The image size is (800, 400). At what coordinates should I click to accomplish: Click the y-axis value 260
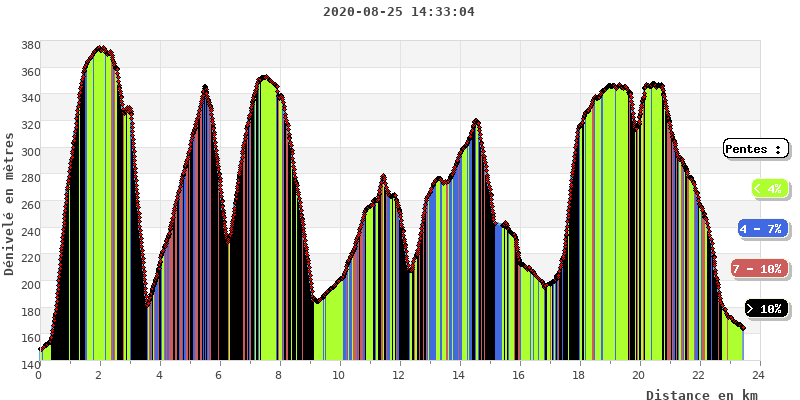click(x=30, y=205)
